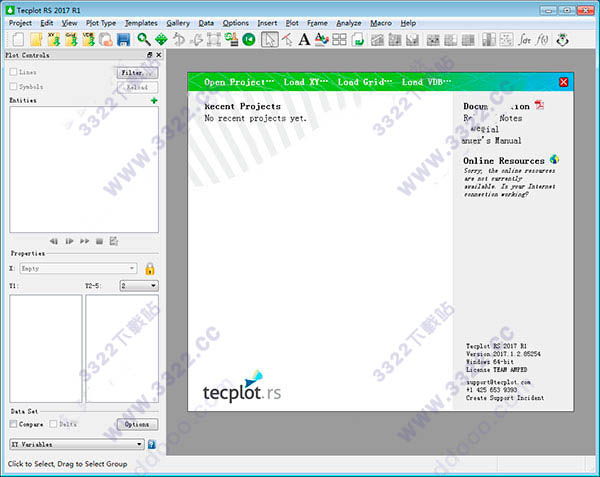Open the Release Notes link

493,118
